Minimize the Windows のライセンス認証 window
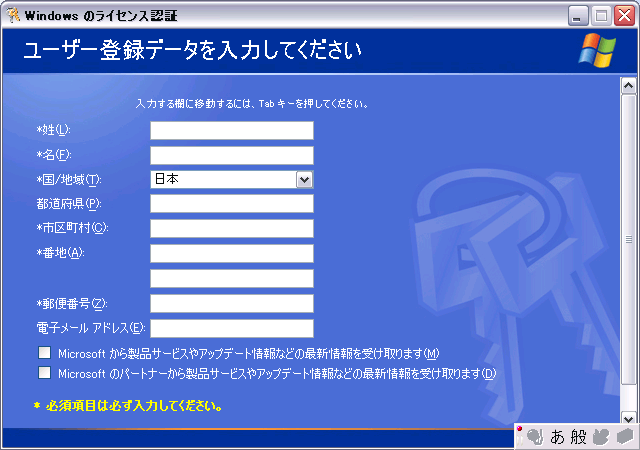This screenshot has height=450, width=640. pyautogui.click(x=577, y=16)
